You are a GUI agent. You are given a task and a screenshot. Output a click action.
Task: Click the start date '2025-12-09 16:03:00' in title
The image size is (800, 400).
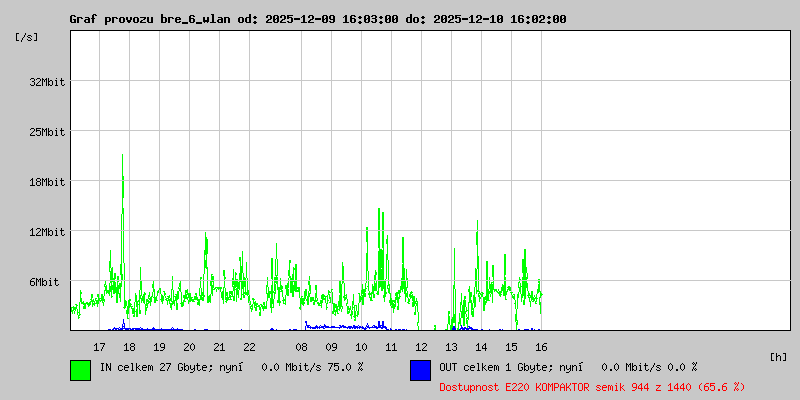(332, 19)
